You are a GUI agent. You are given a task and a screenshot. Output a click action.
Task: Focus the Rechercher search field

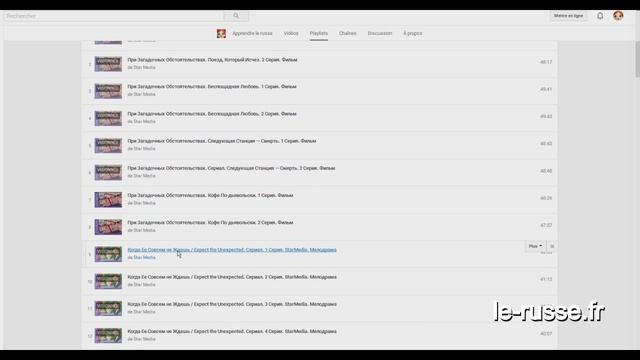[x=113, y=16]
